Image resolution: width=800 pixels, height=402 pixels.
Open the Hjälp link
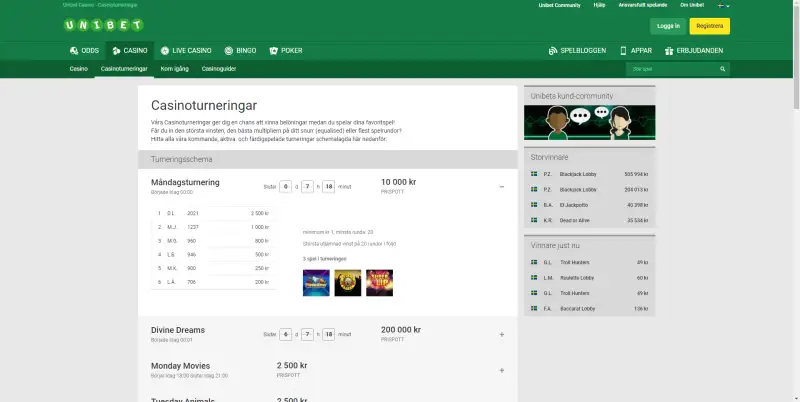click(599, 5)
